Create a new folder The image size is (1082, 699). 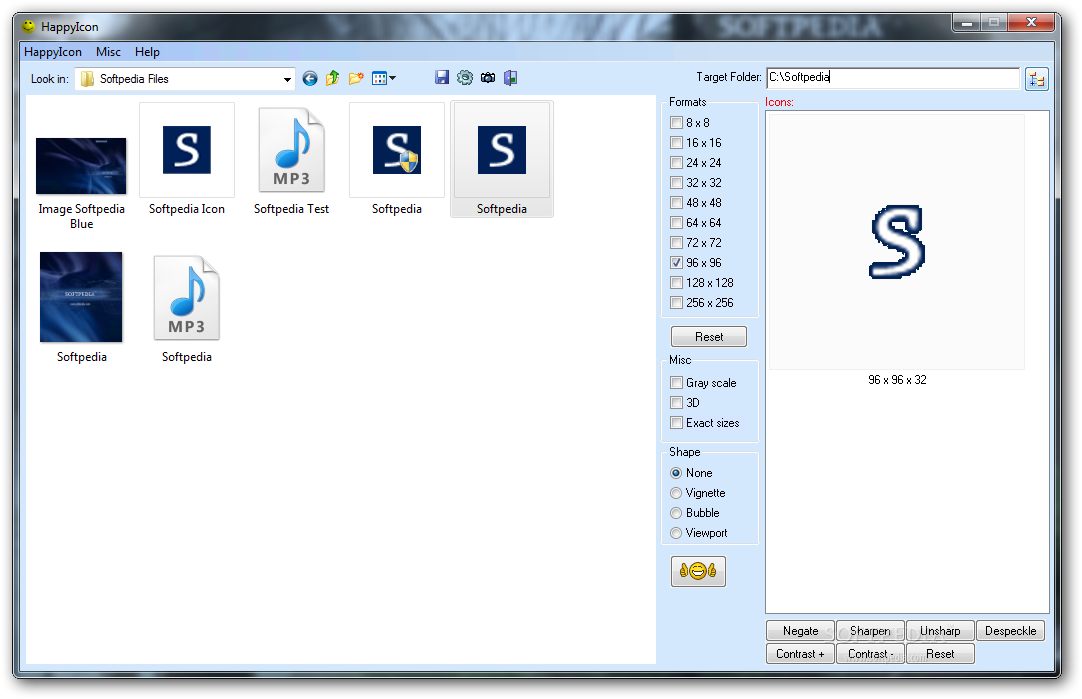(356, 78)
